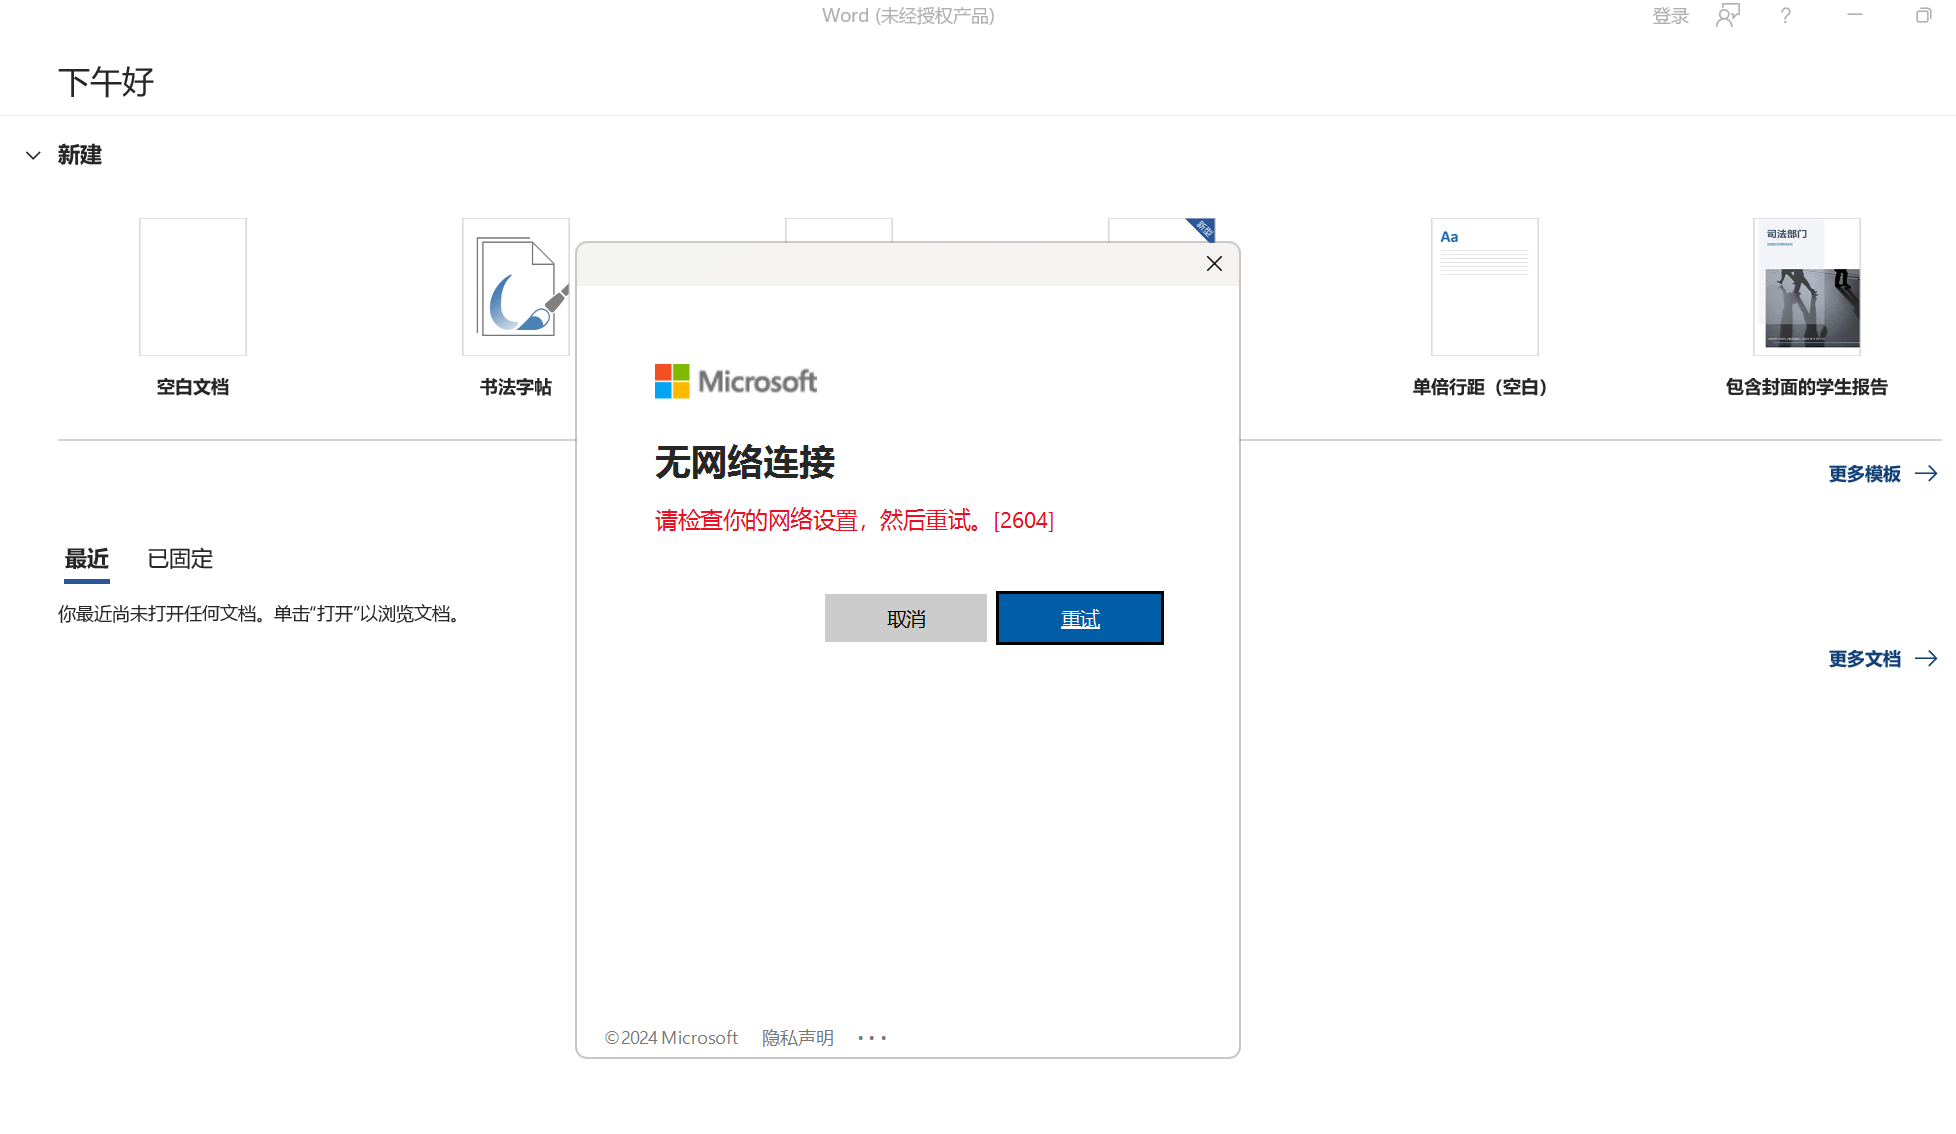
Task: Open the 隐私声明 privacy statement link
Action: click(798, 1038)
